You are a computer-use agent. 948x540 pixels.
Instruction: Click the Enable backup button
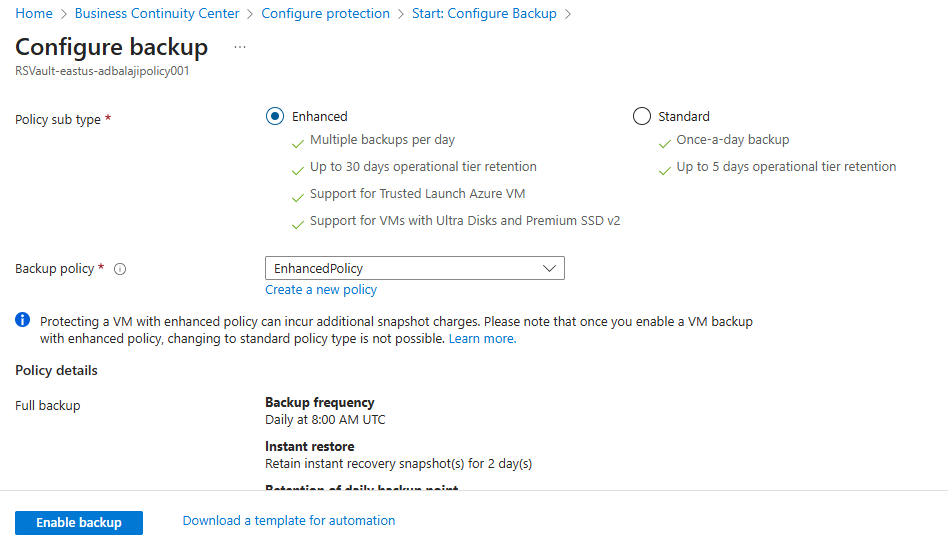point(79,523)
